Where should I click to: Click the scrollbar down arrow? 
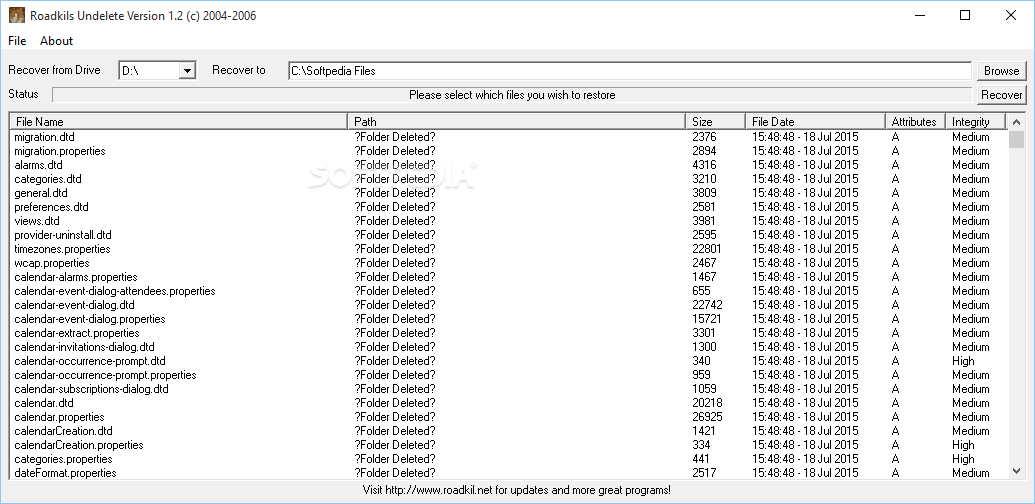pyautogui.click(x=1017, y=471)
